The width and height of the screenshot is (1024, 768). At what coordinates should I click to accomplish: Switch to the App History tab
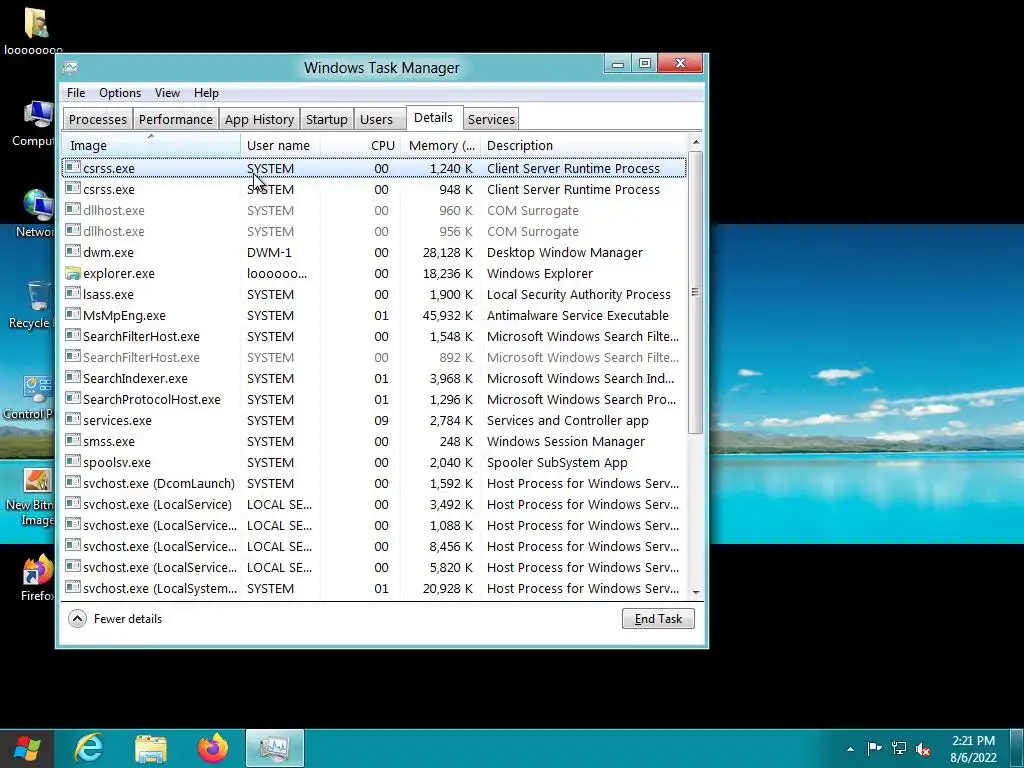point(259,120)
